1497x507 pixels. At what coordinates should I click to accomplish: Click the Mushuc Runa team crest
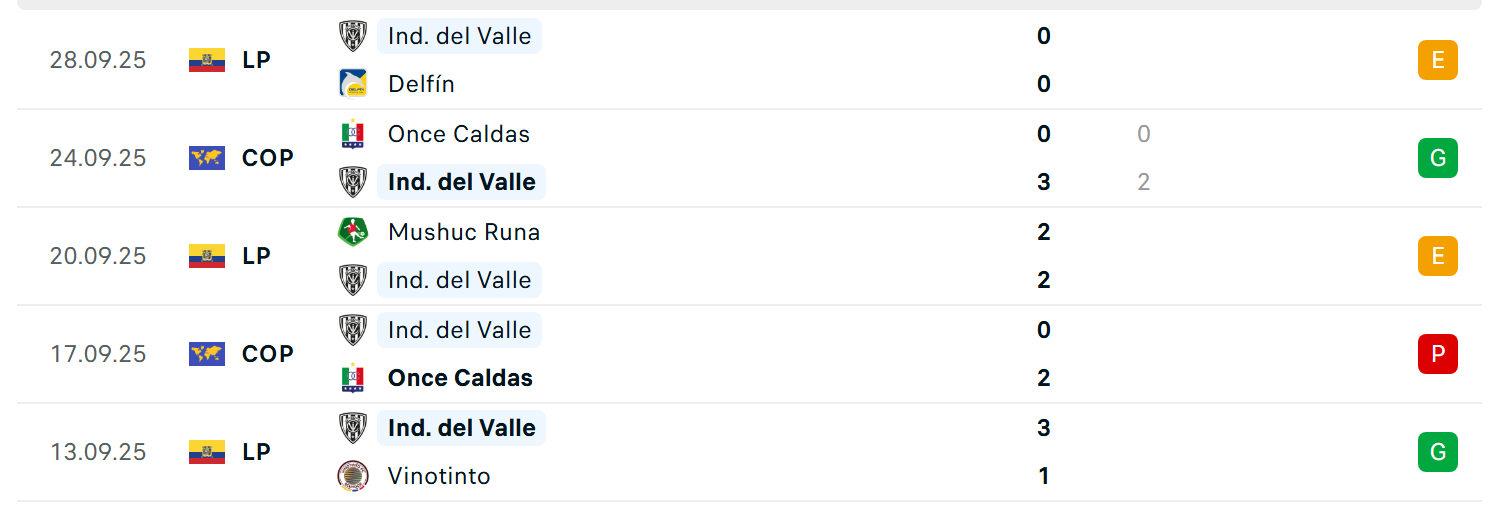pos(353,232)
